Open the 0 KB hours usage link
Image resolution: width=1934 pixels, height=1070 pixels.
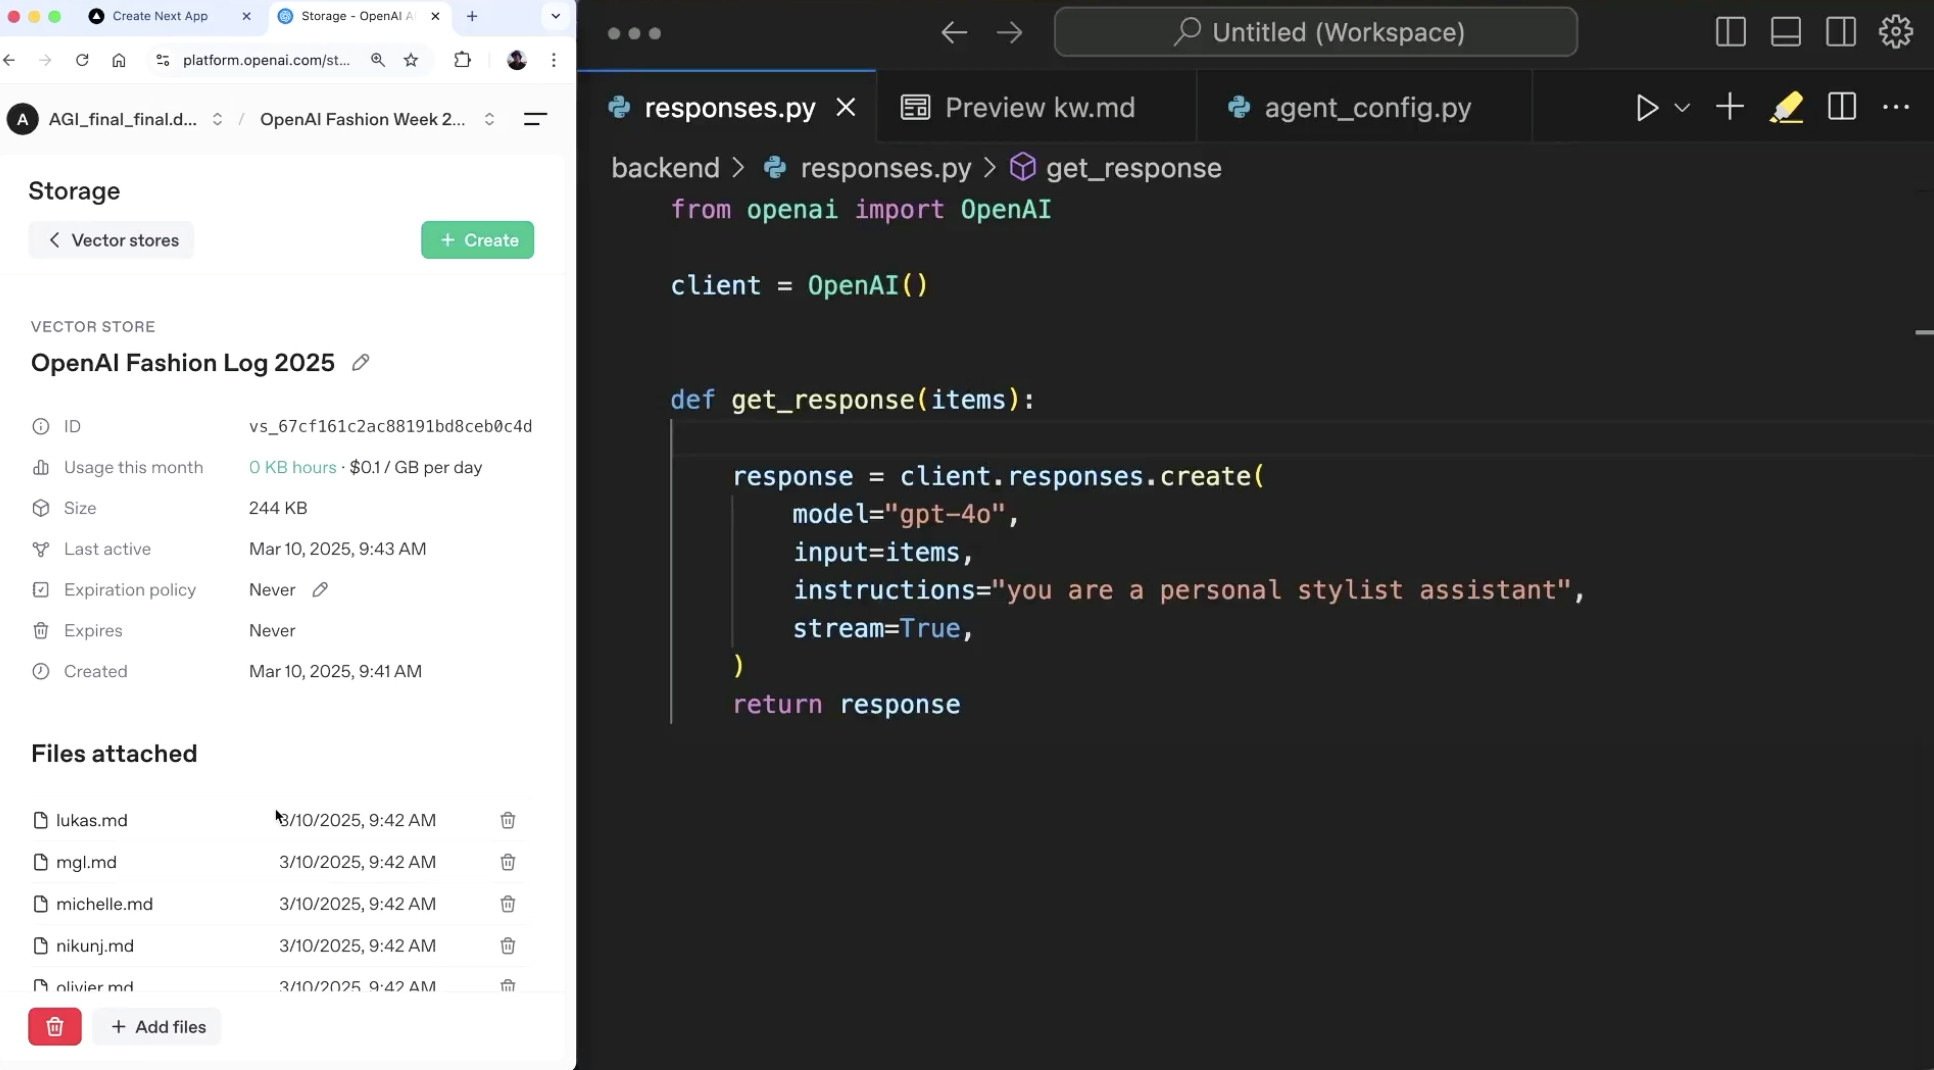292,467
